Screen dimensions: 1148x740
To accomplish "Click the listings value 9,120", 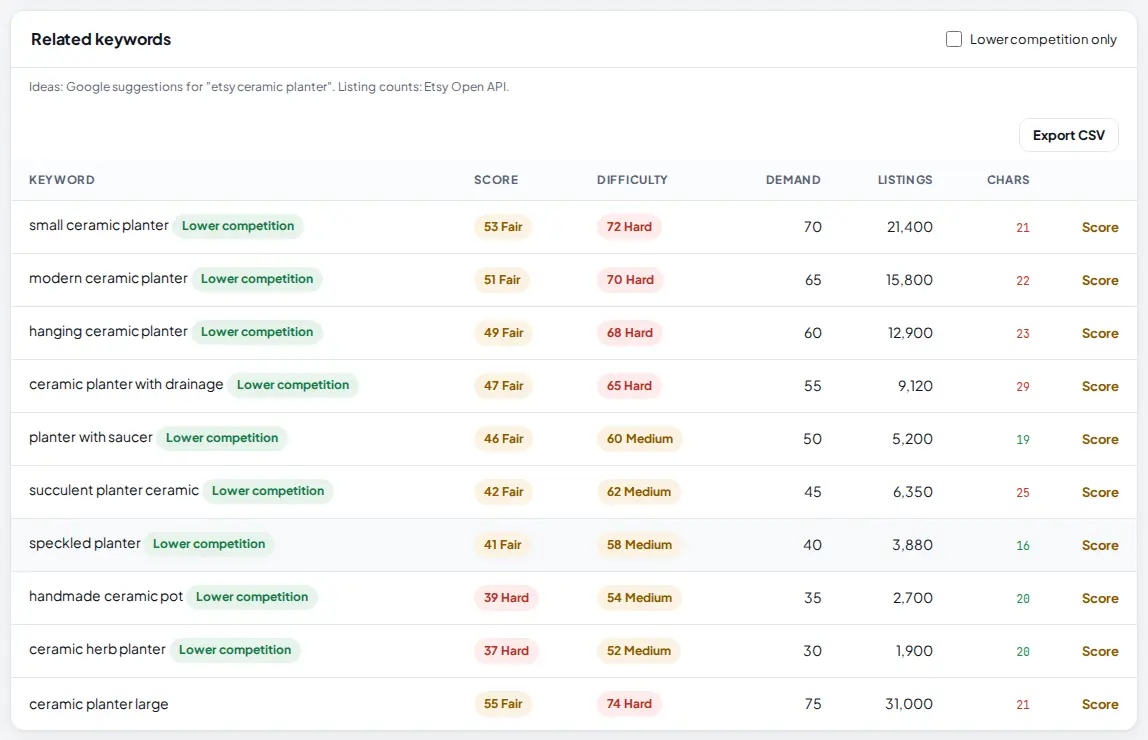I will pyautogui.click(x=915, y=386).
